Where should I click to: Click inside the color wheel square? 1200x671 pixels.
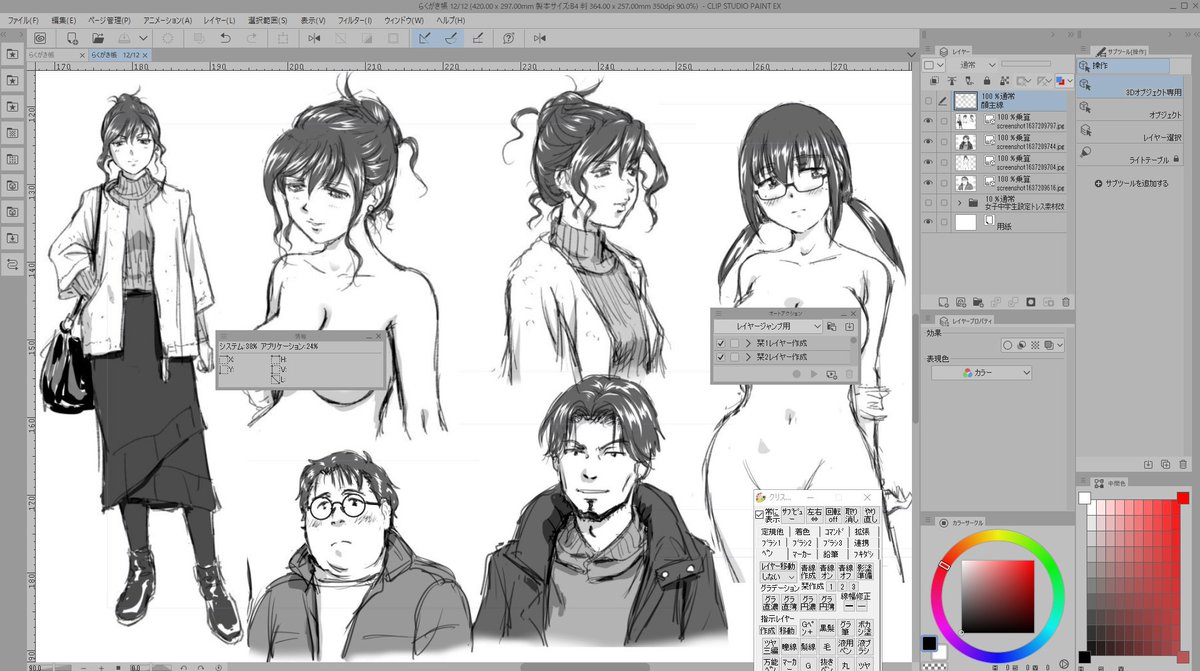point(997,596)
